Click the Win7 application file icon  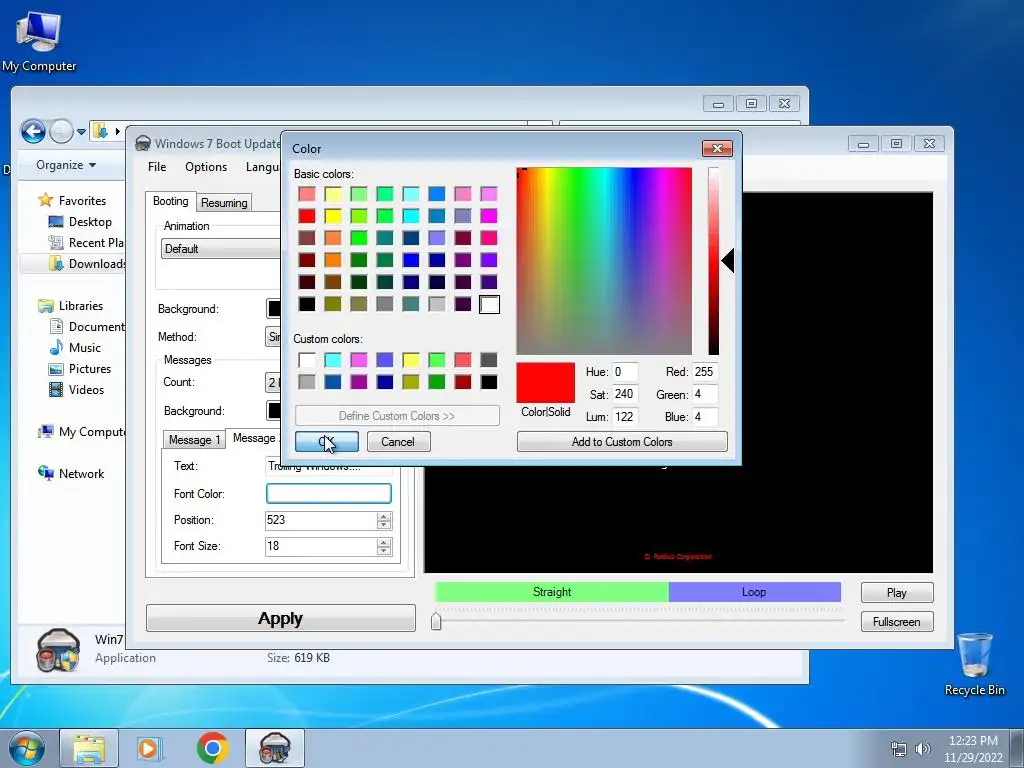(58, 650)
